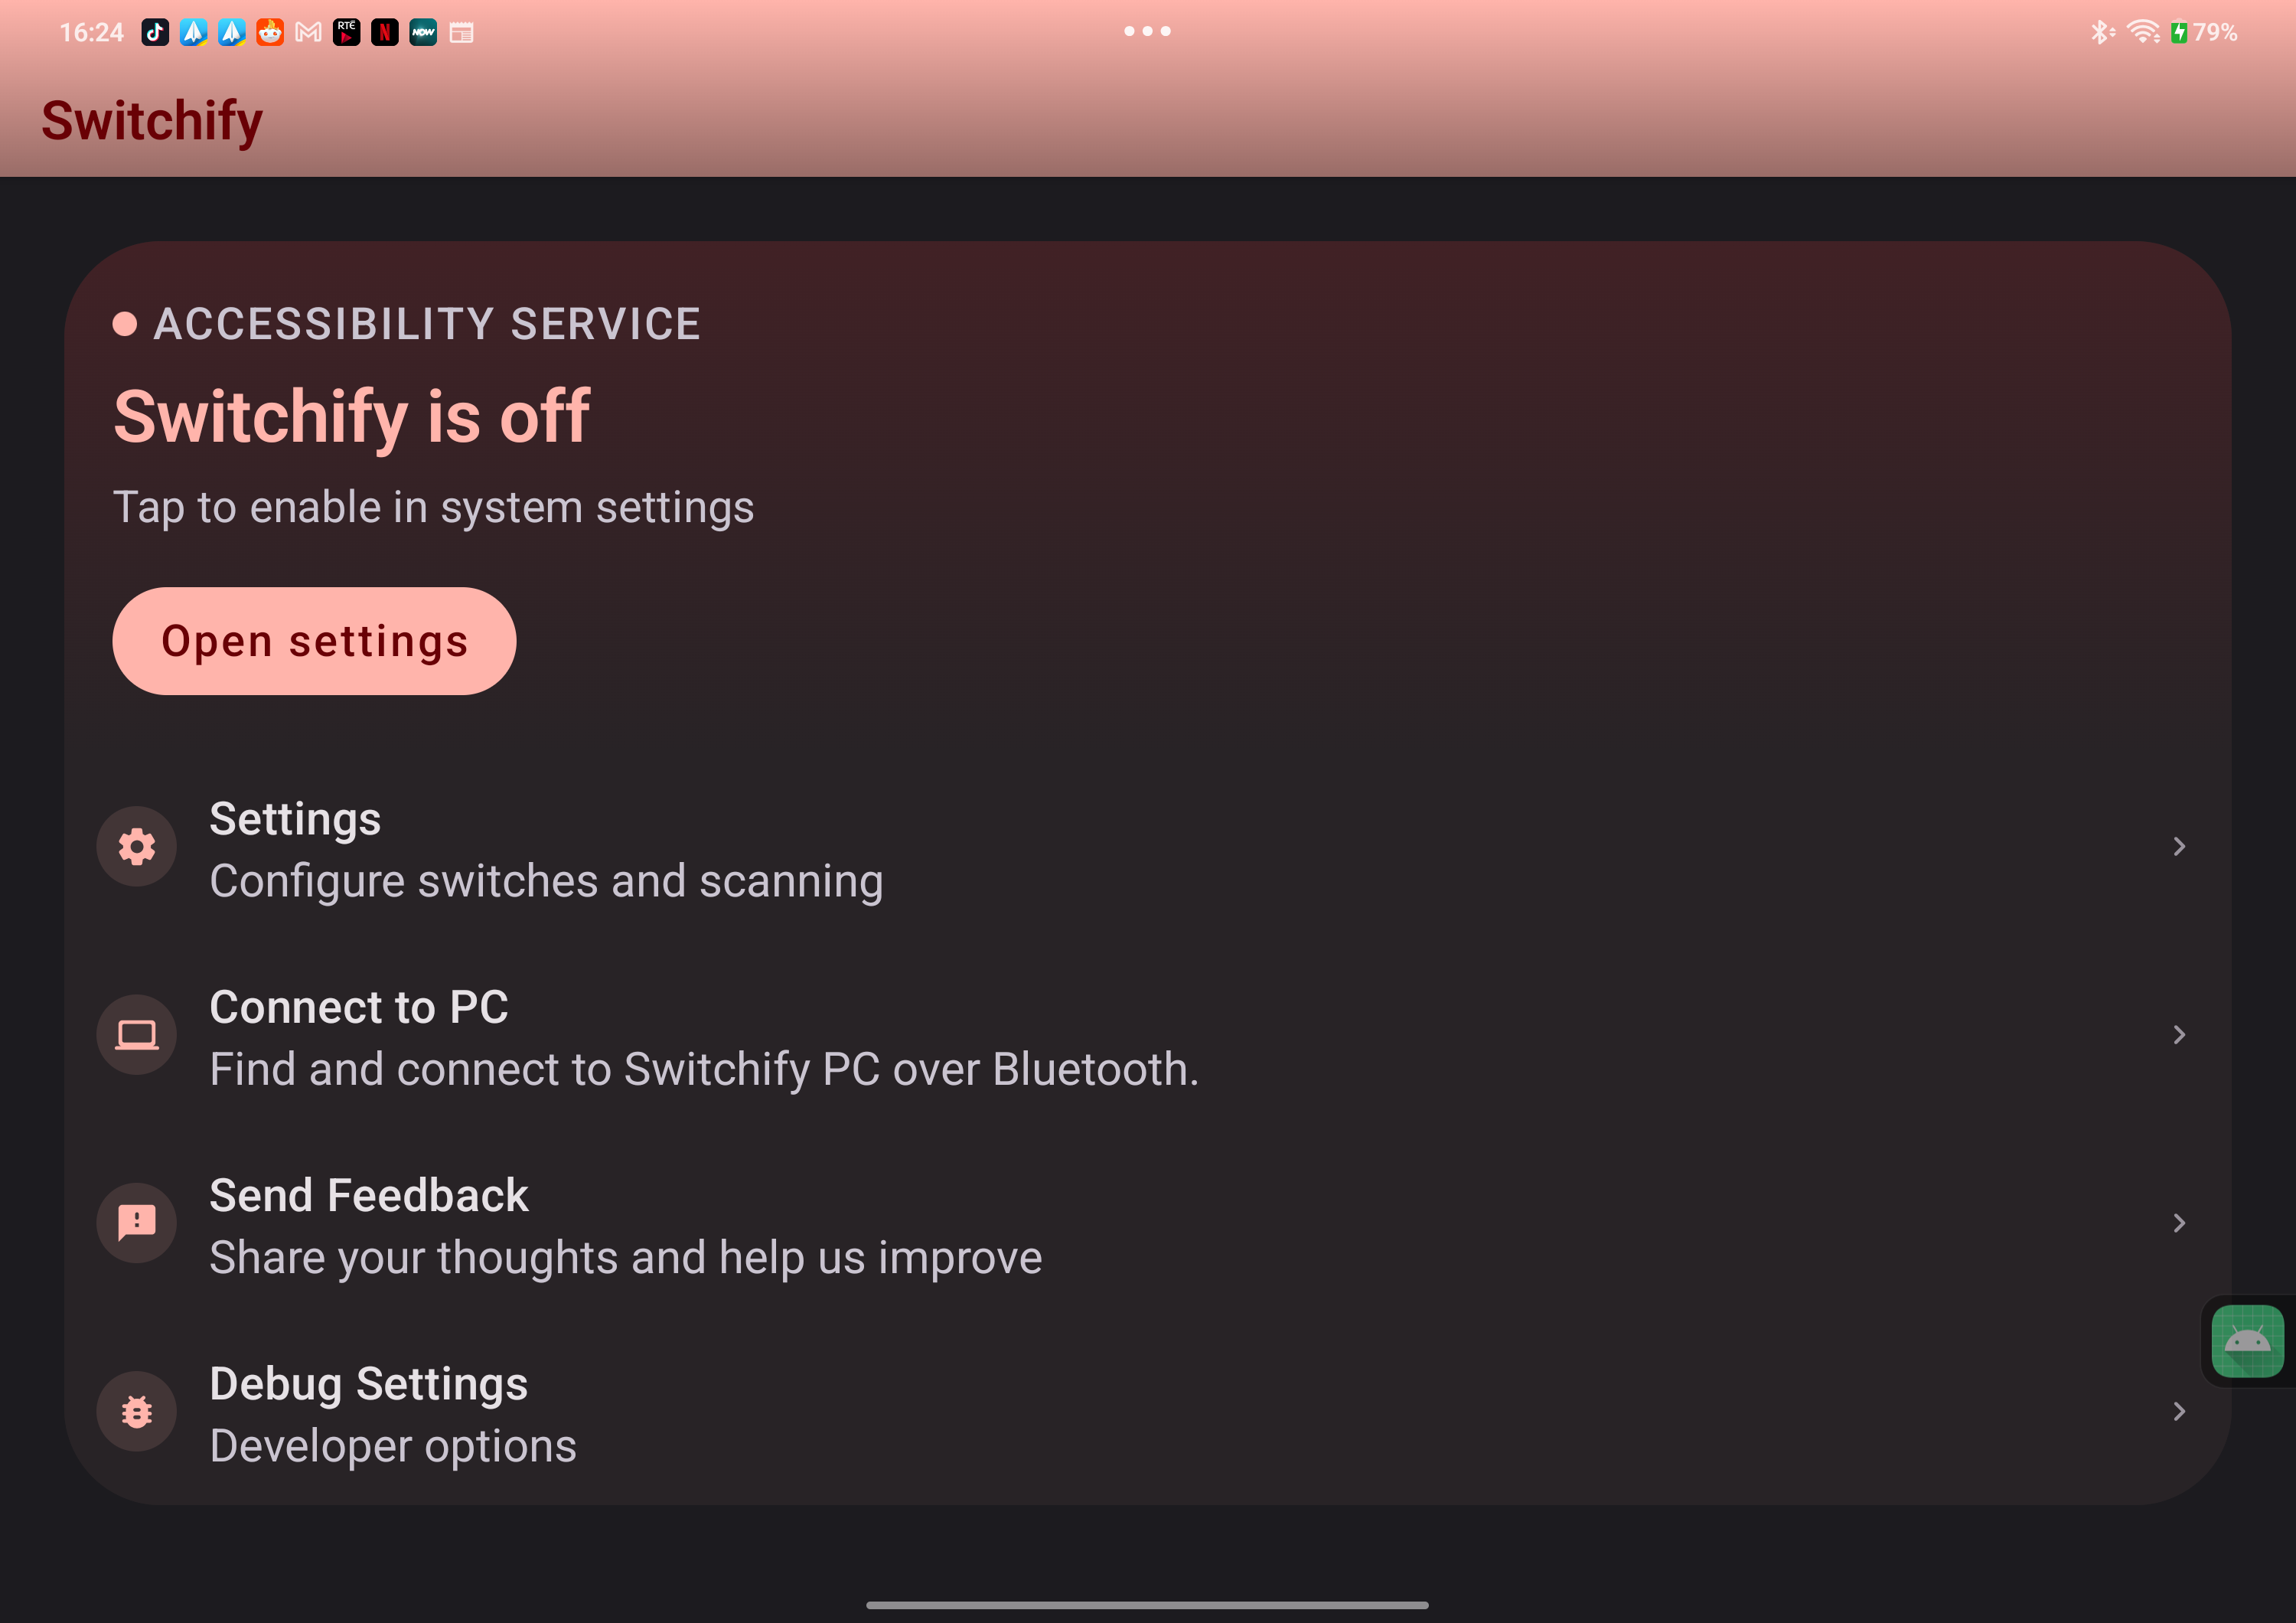
Task: Click the Connect to PC laptop icon
Action: point(137,1035)
